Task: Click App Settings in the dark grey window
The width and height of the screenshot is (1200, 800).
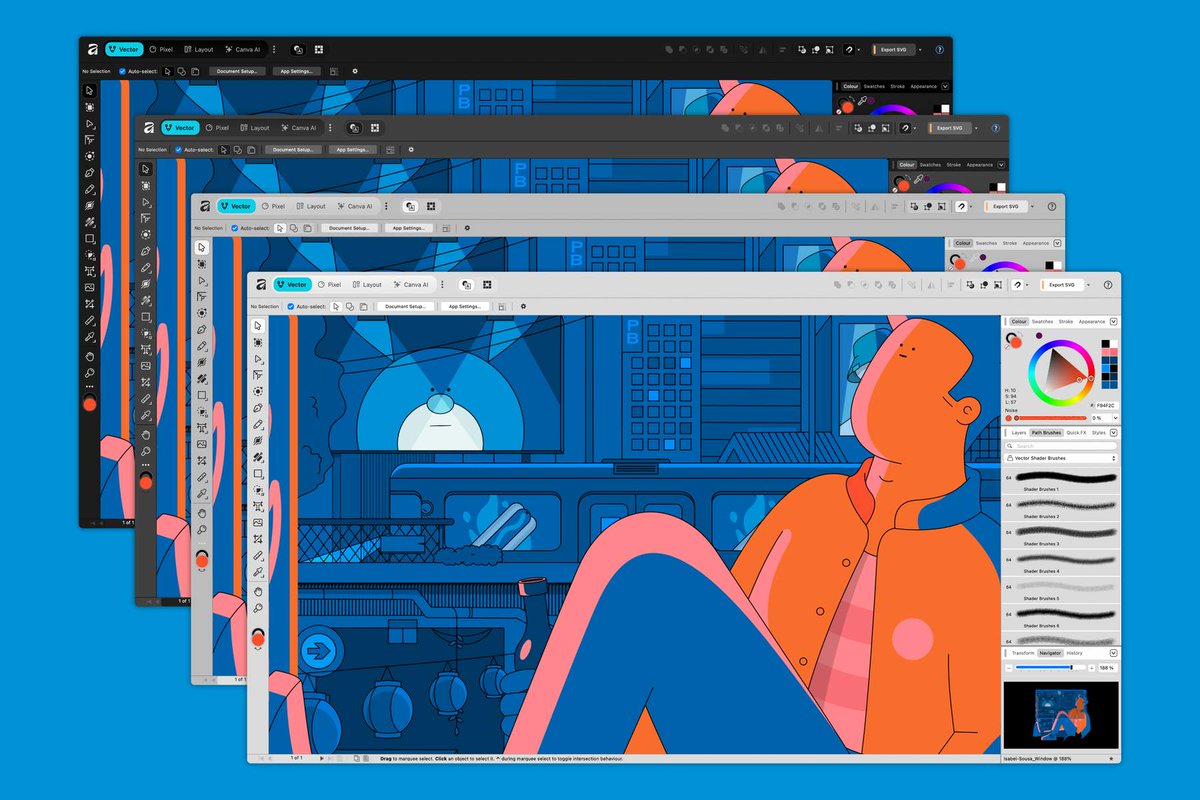Action: (x=352, y=150)
